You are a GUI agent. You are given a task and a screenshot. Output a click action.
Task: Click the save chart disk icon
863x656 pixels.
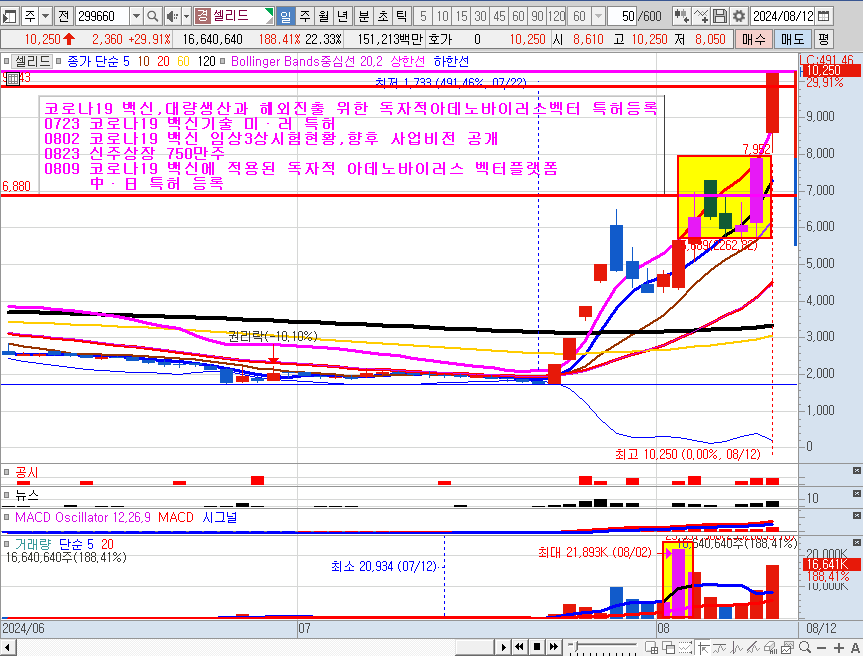coord(720,16)
